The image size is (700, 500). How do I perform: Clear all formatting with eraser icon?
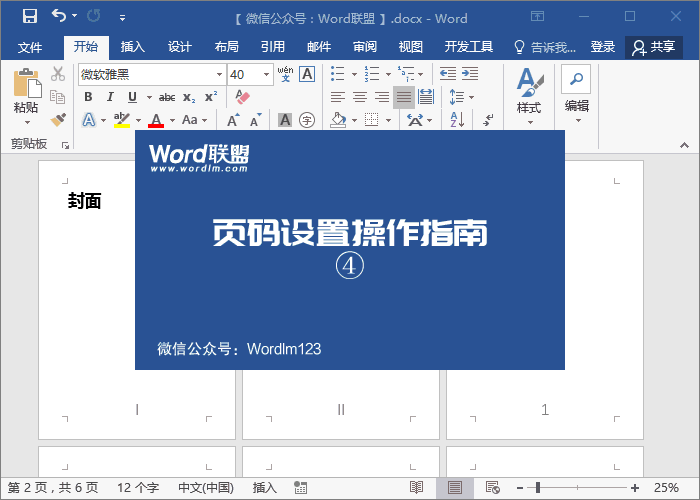click(242, 97)
